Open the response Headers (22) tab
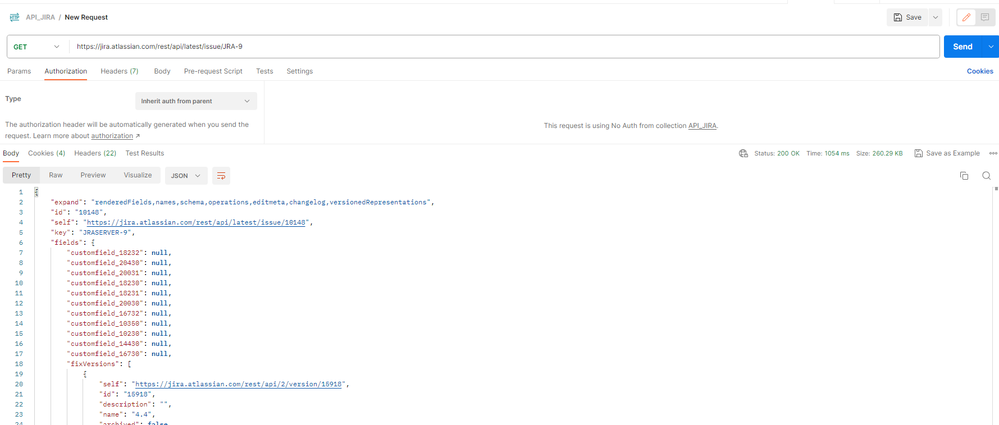 (x=95, y=154)
